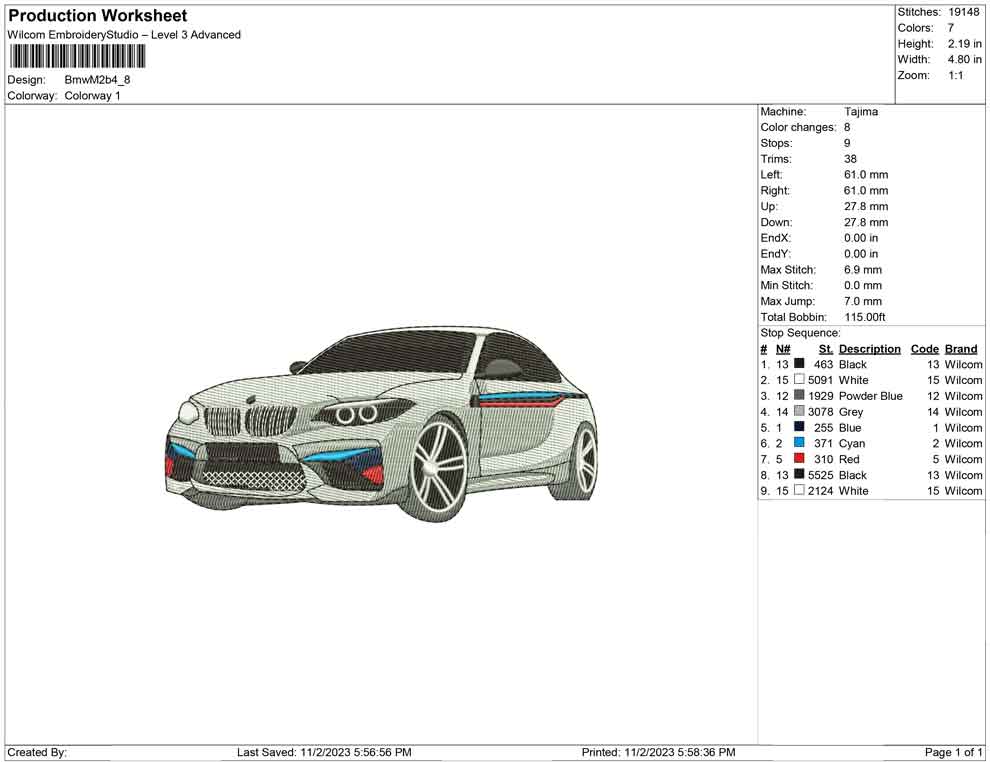Click the Production Worksheet title
The image size is (990, 762).
point(98,16)
